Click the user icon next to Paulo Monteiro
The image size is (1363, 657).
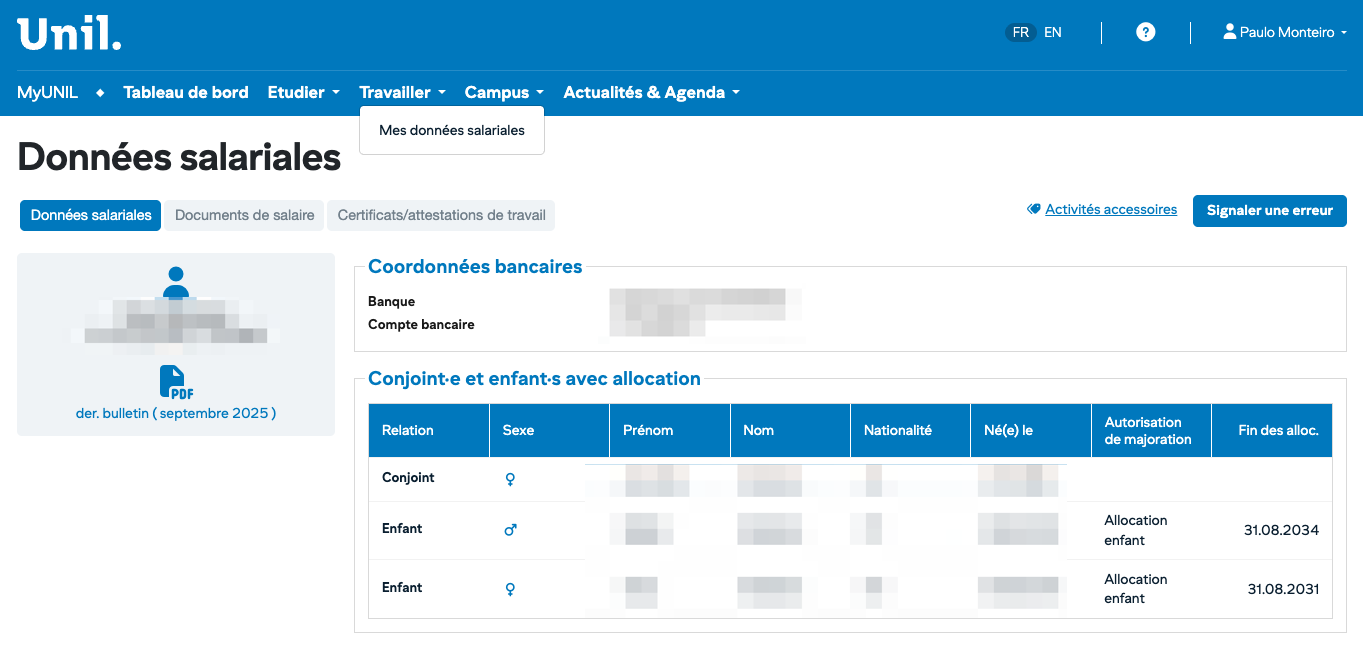pyautogui.click(x=1229, y=32)
